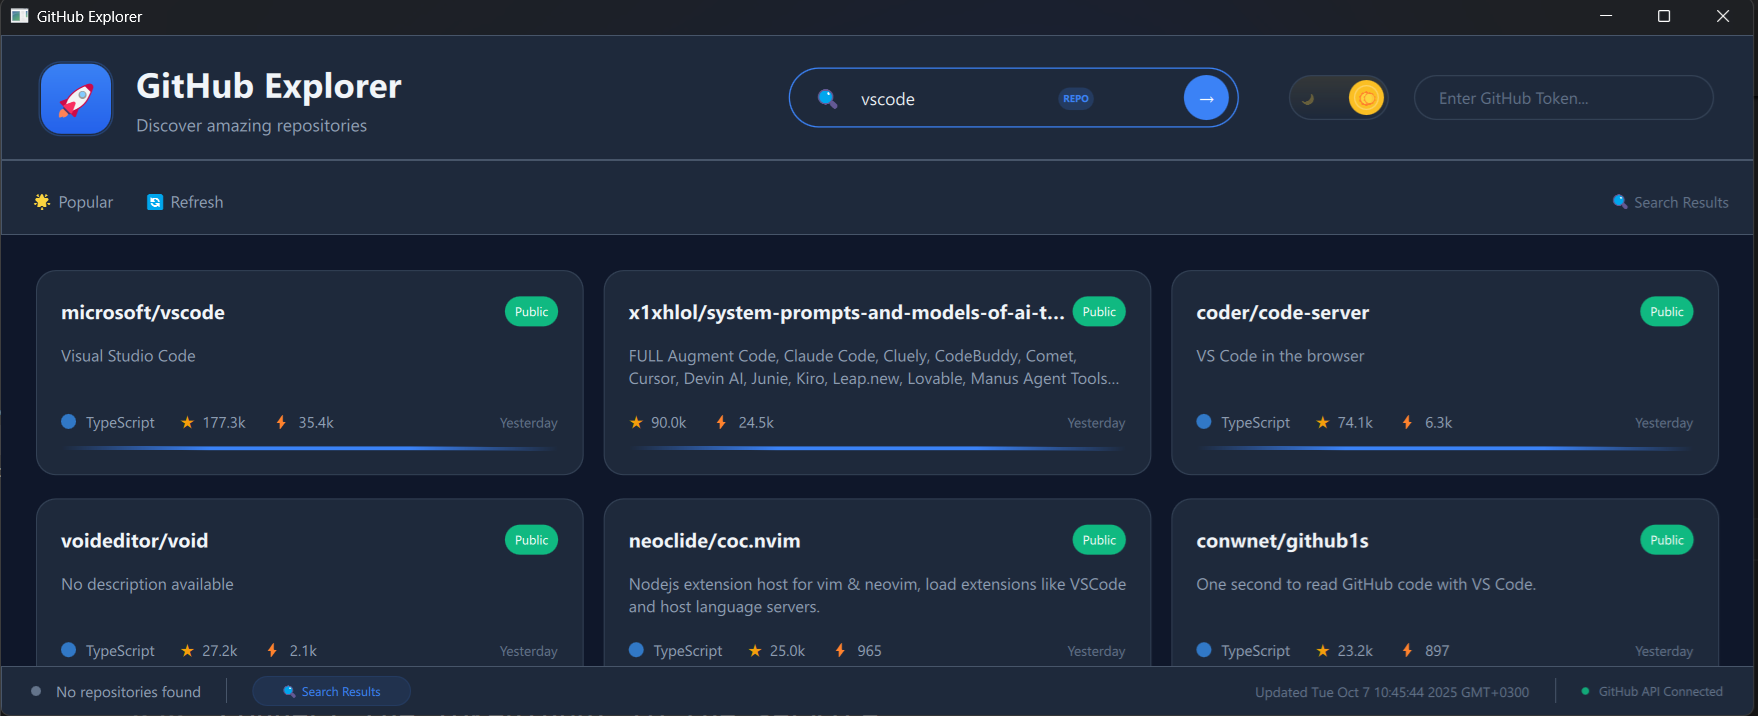1758x716 pixels.
Task: Click VS Code in the browser description
Action: [x=1280, y=356]
